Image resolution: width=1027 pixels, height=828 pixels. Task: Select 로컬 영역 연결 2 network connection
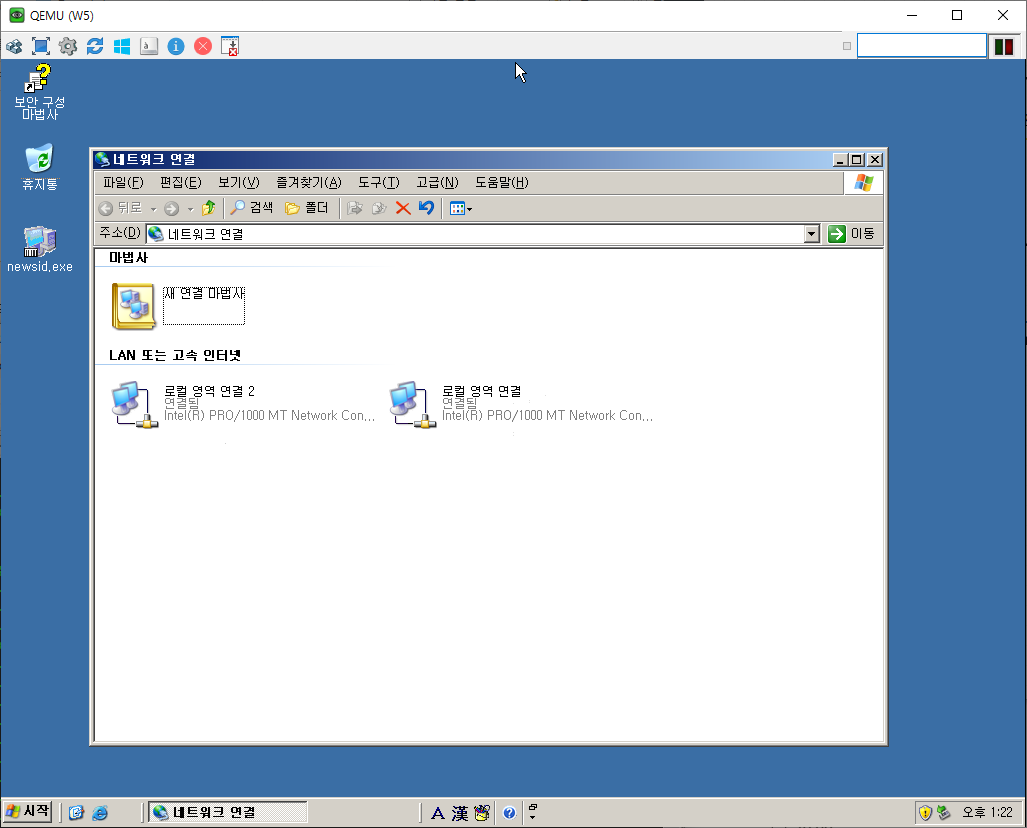[x=242, y=404]
